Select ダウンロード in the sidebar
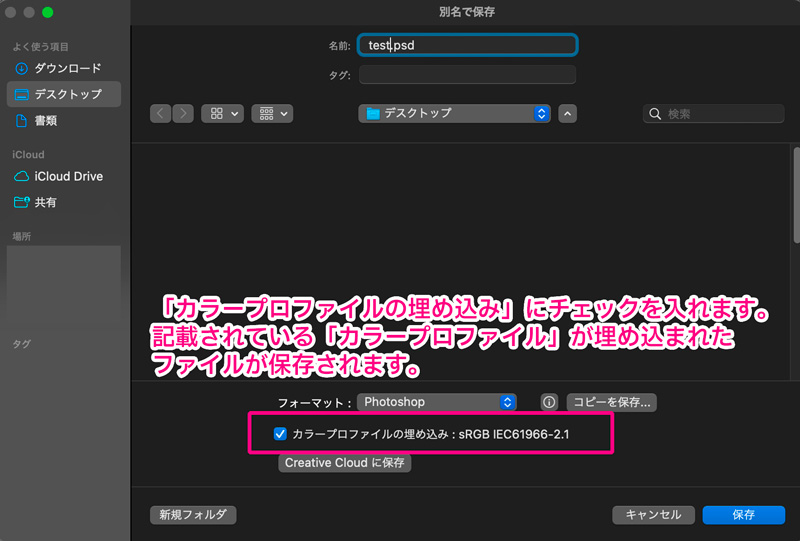This screenshot has height=541, width=800. tap(67, 68)
